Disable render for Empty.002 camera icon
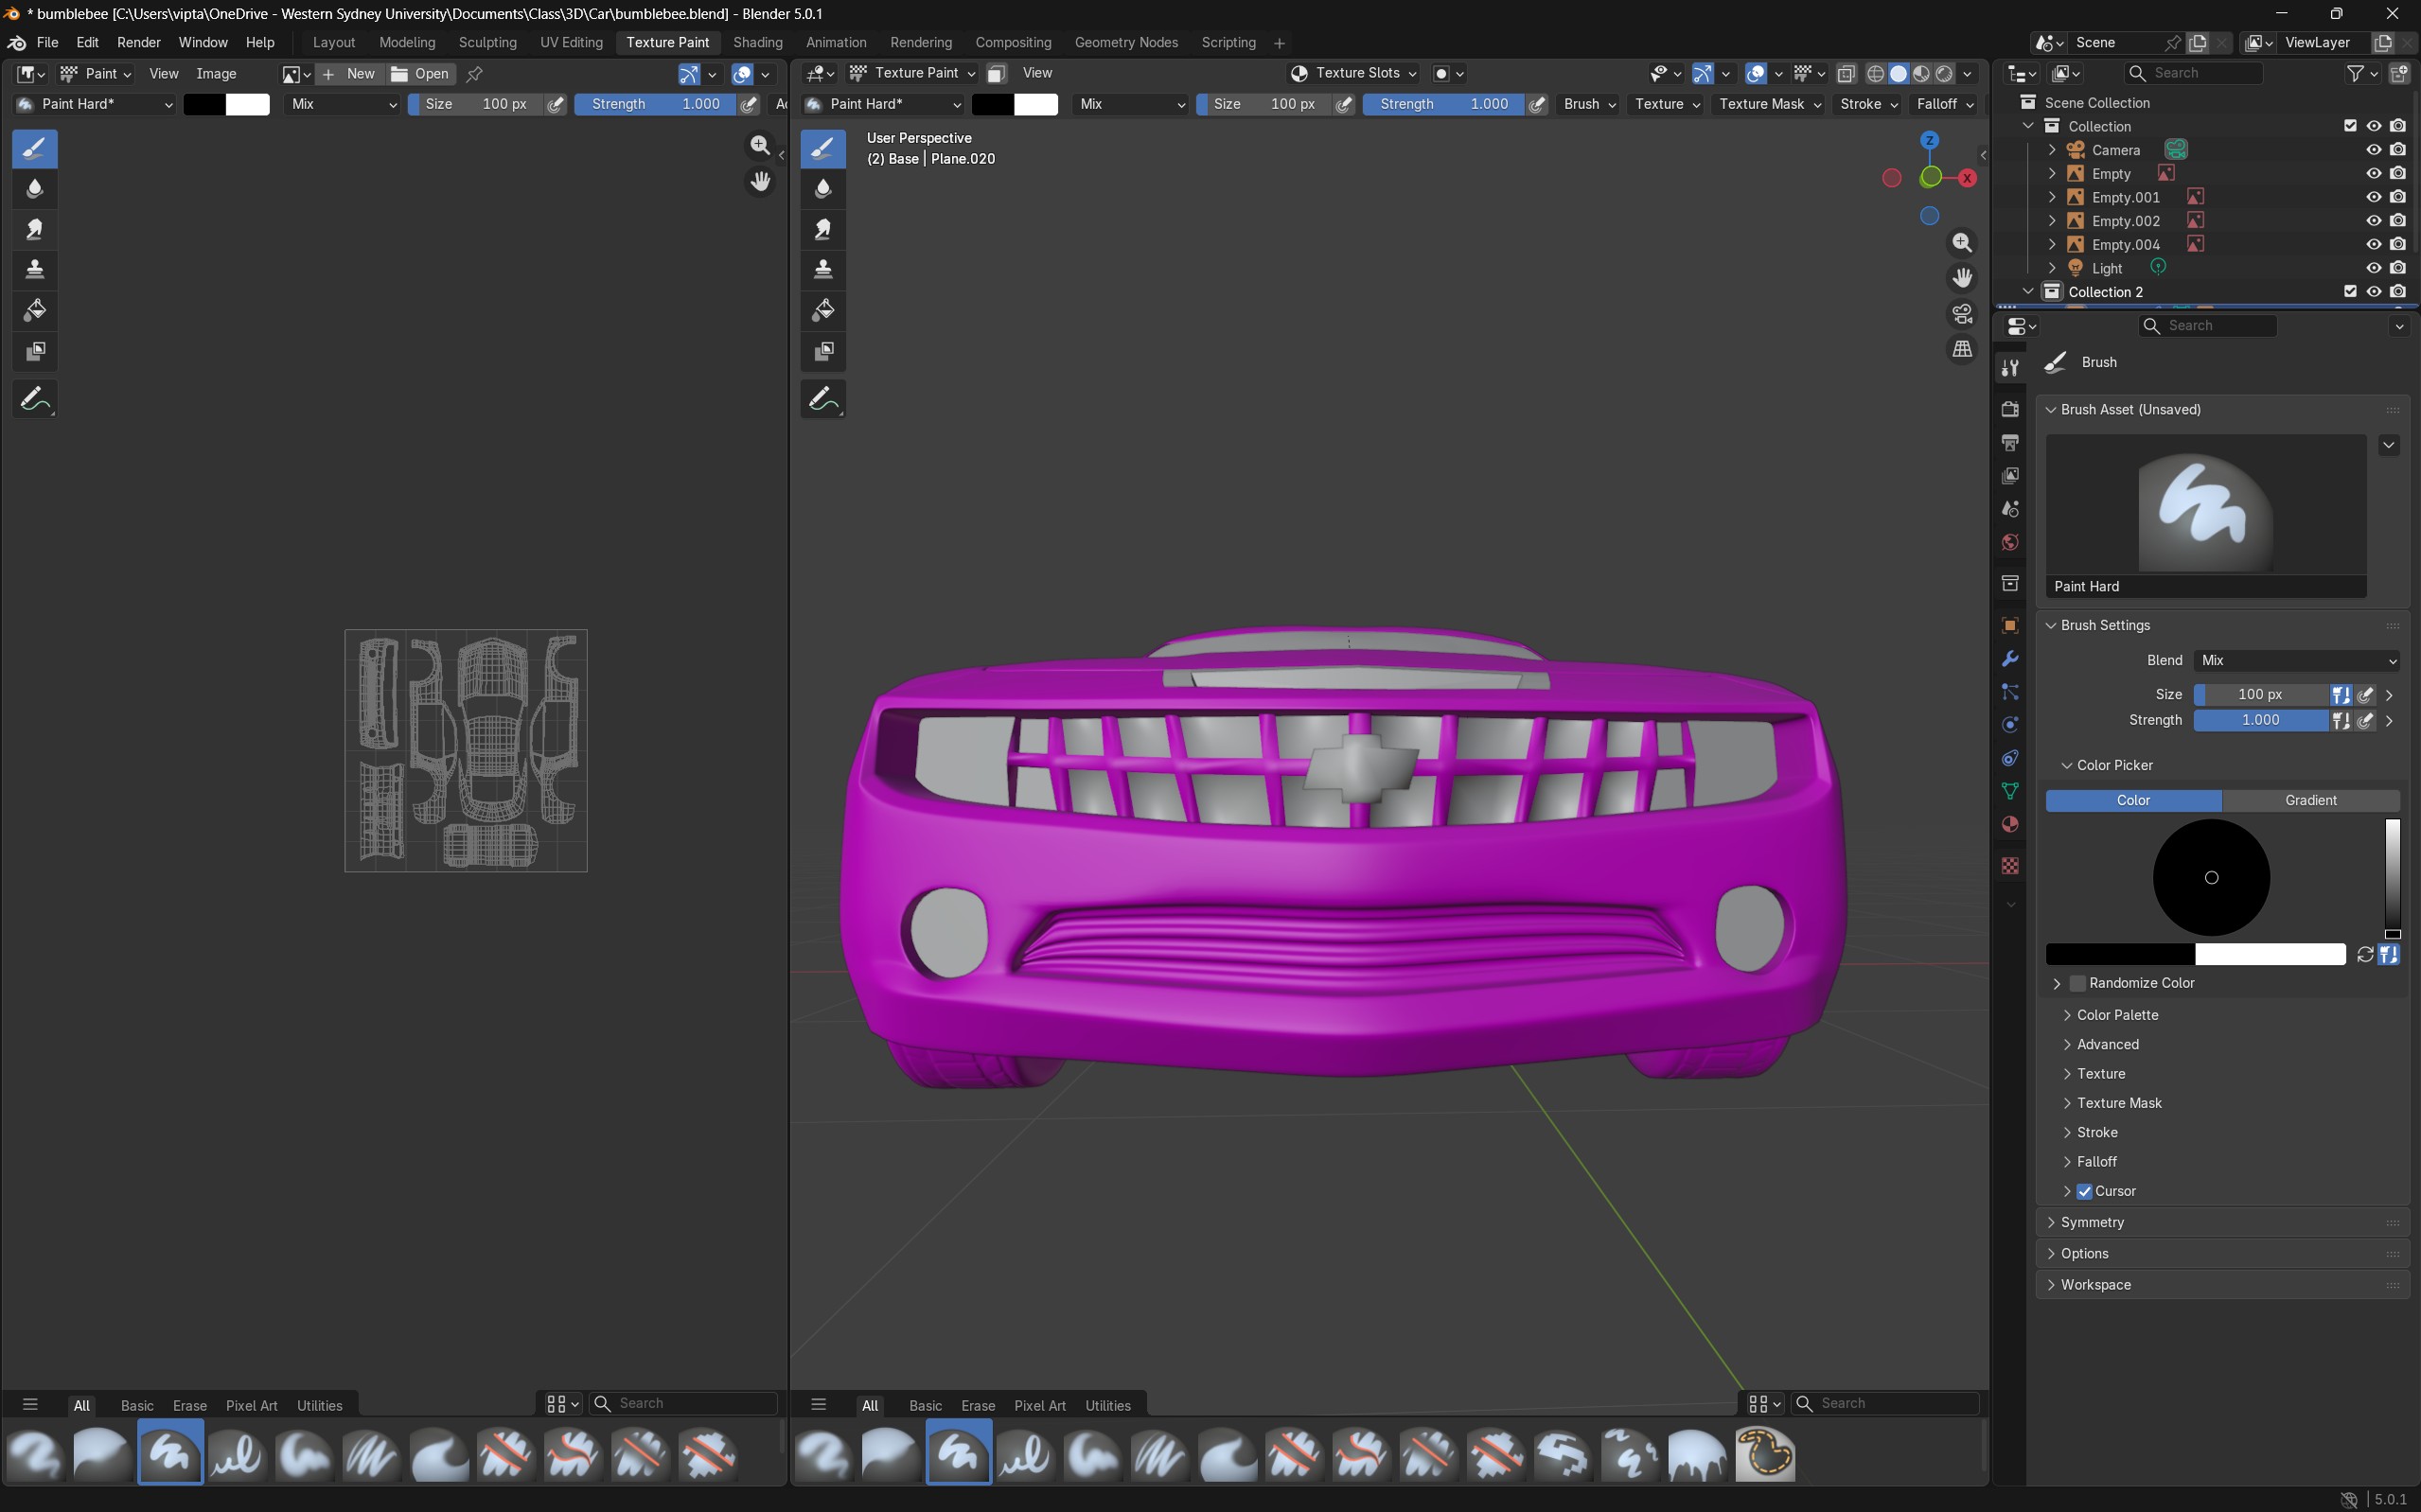Image resolution: width=2421 pixels, height=1512 pixels. click(x=2398, y=221)
